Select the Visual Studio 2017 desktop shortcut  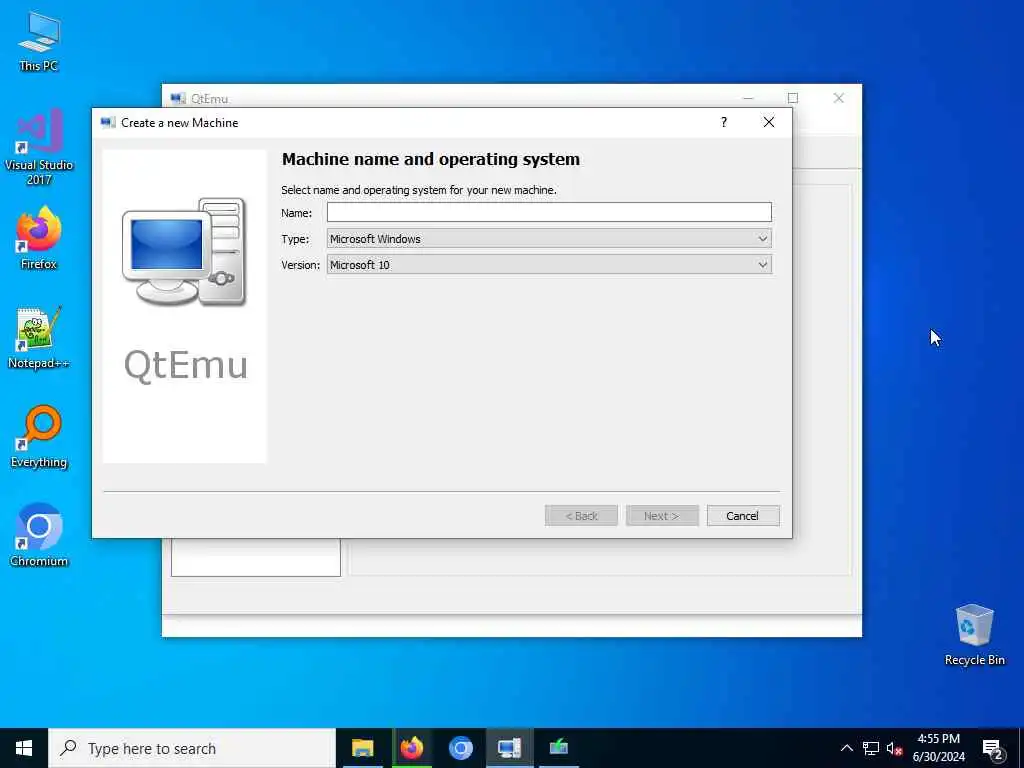(x=39, y=147)
